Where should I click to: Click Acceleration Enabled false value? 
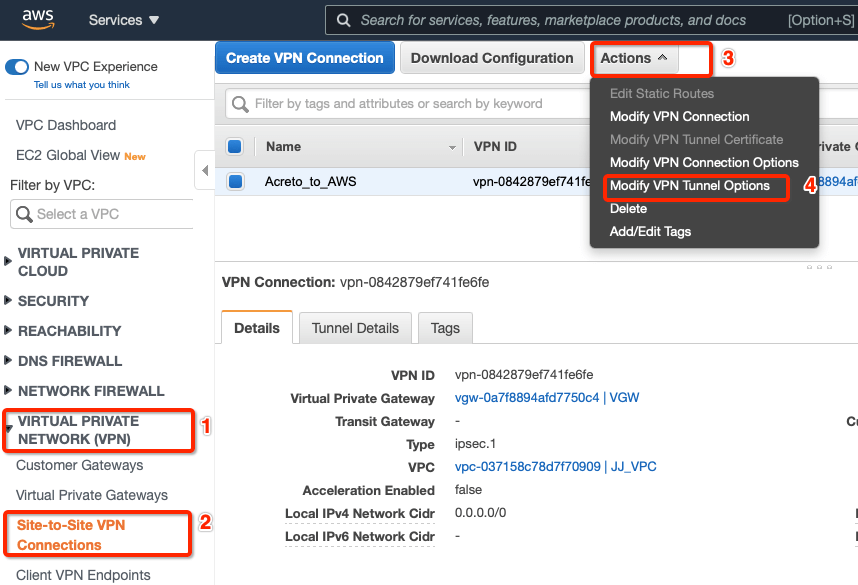point(468,490)
